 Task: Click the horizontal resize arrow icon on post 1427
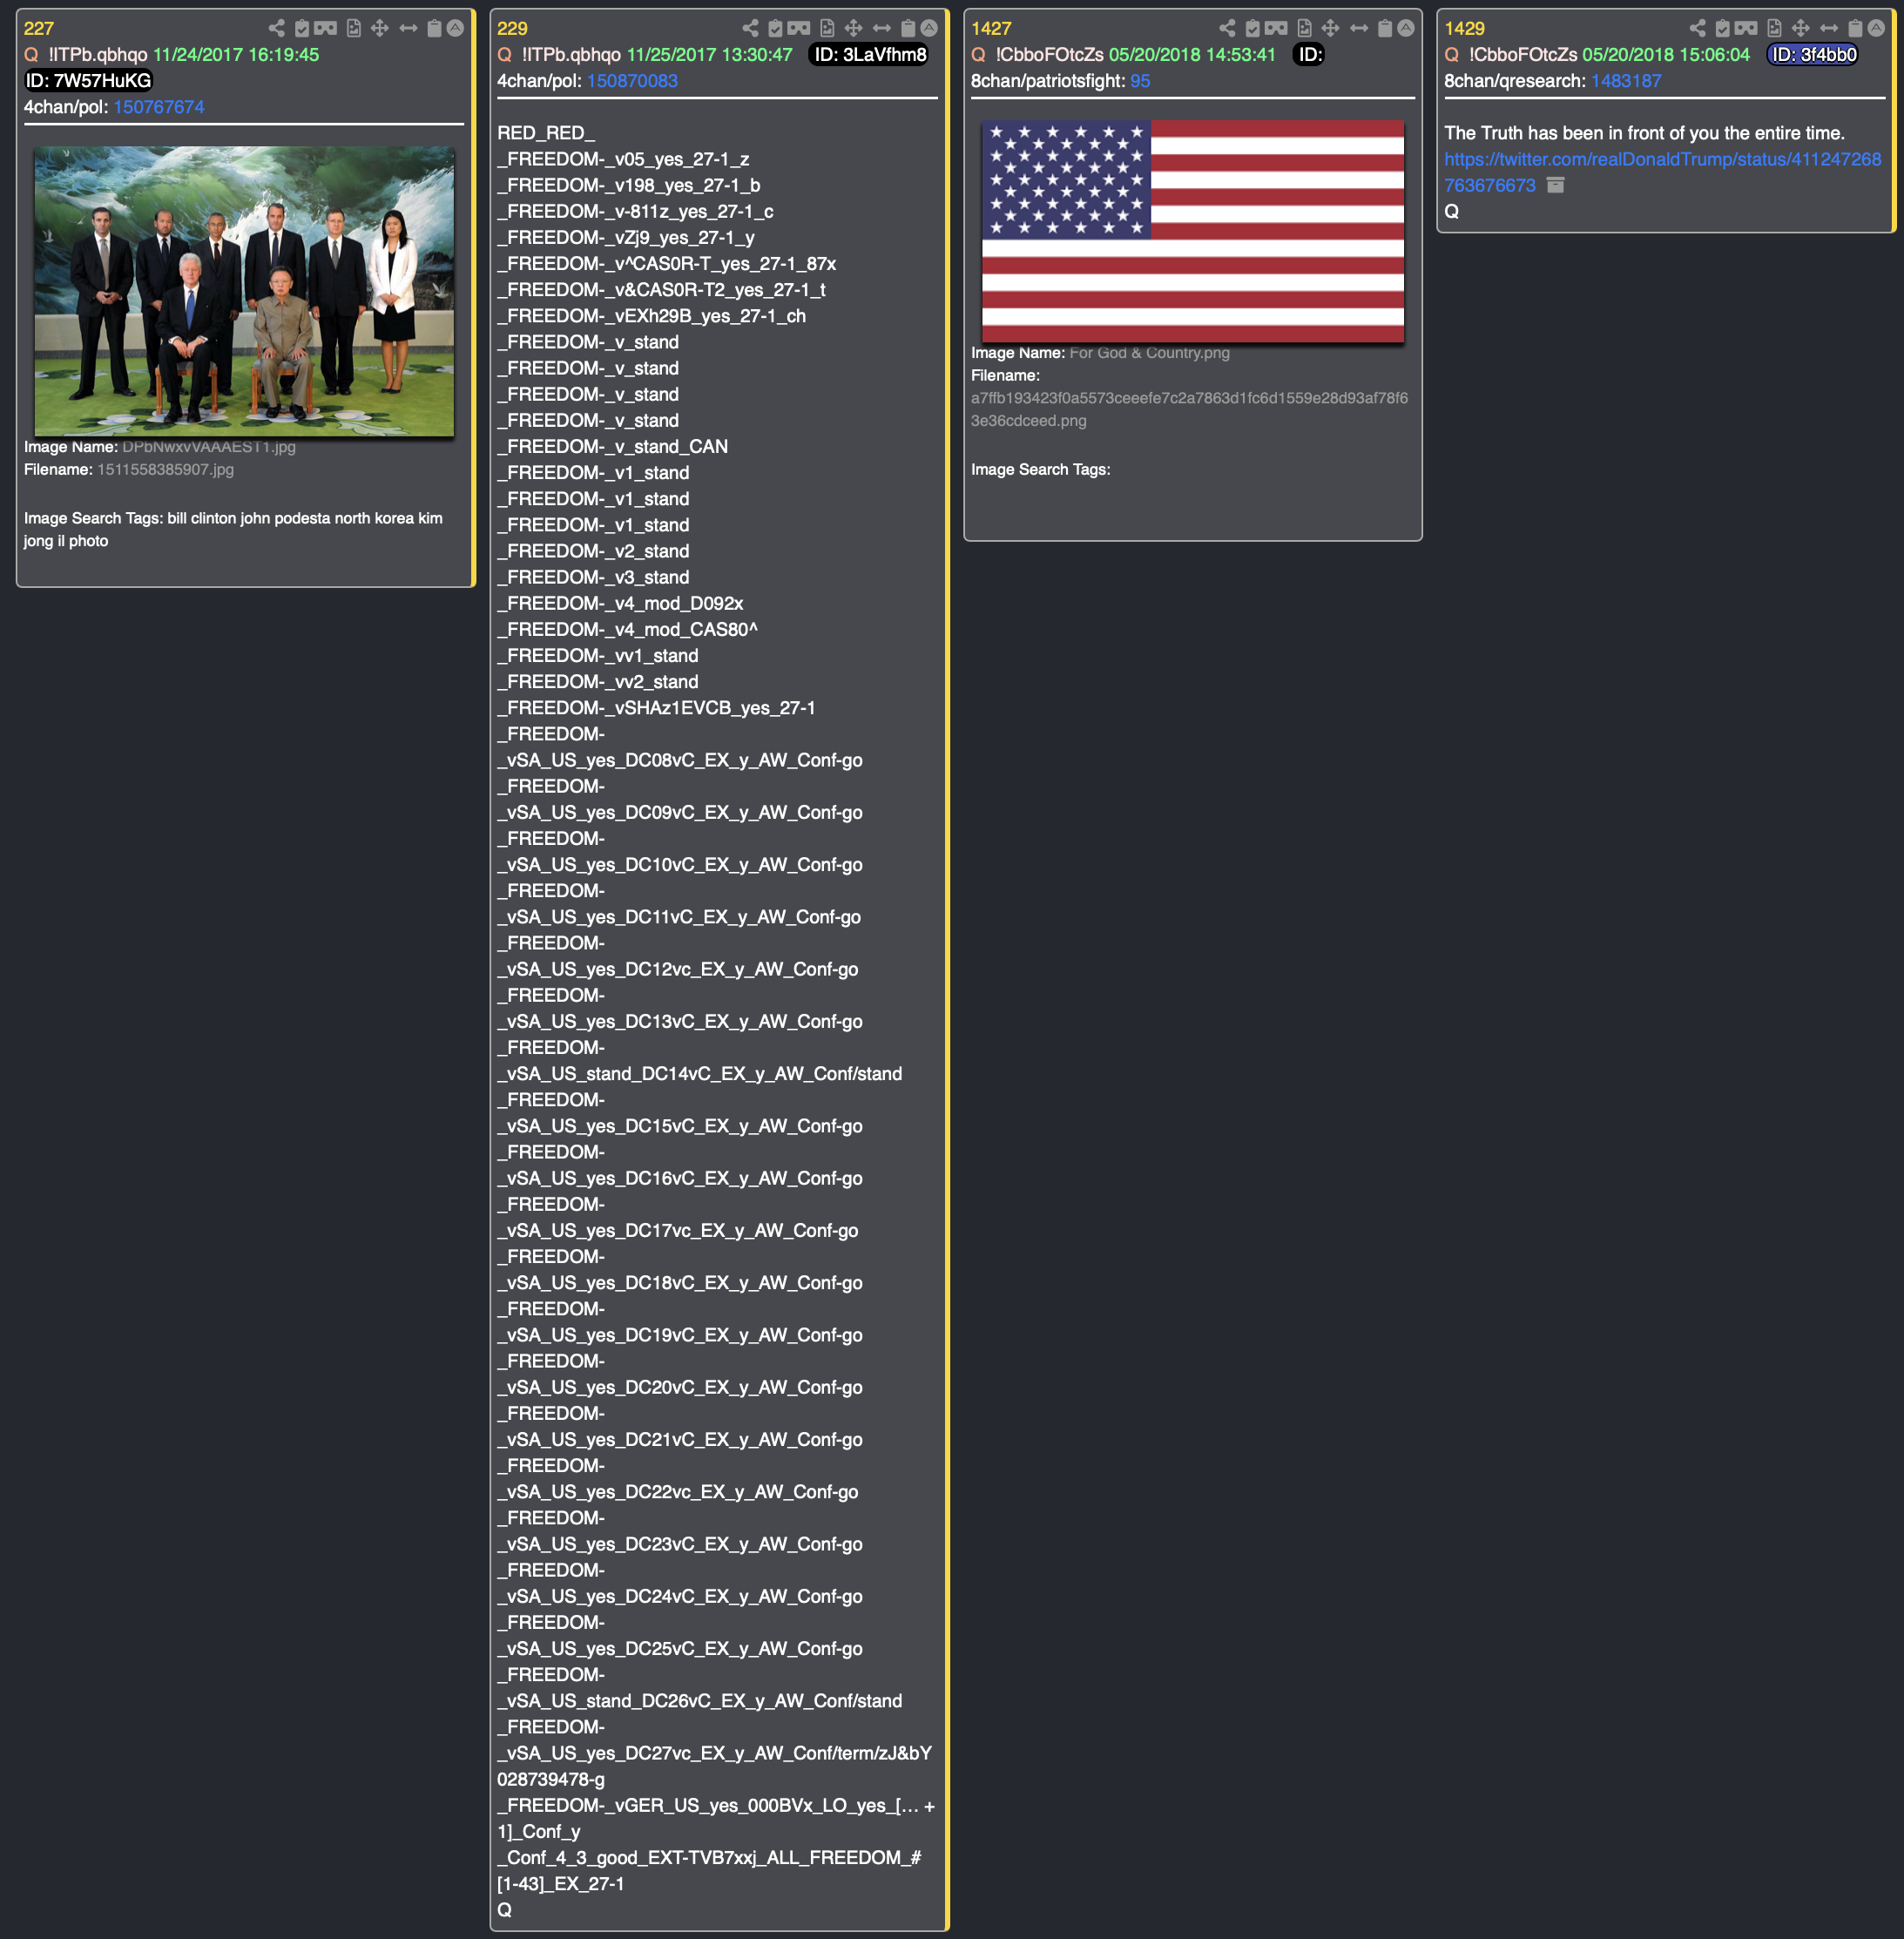click(1358, 28)
